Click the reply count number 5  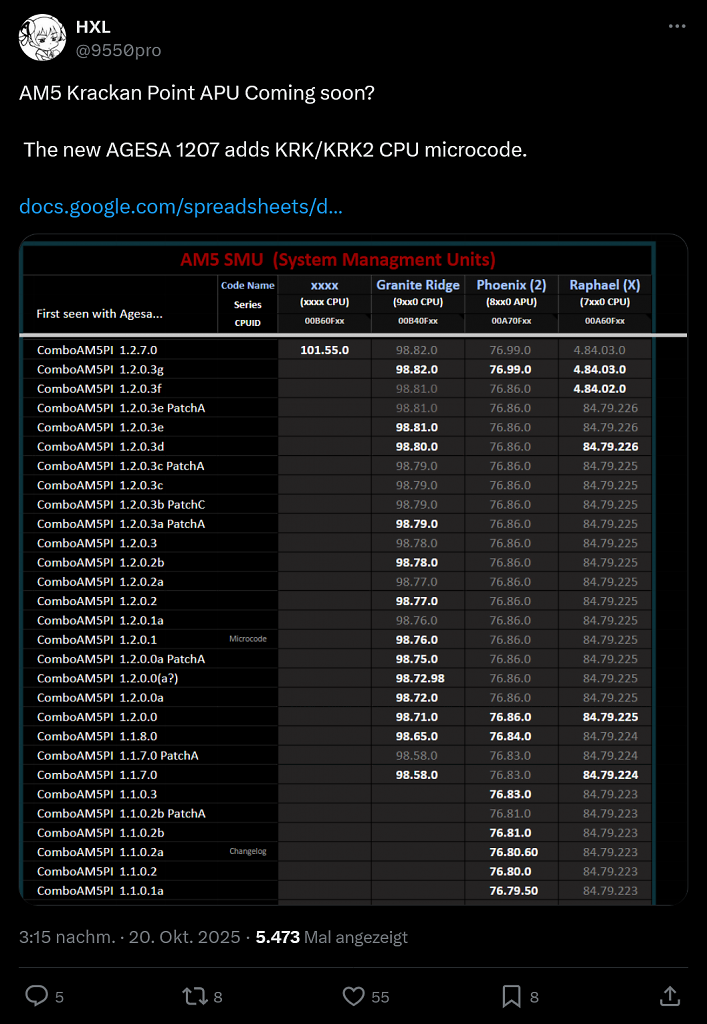pyautogui.click(x=59, y=997)
